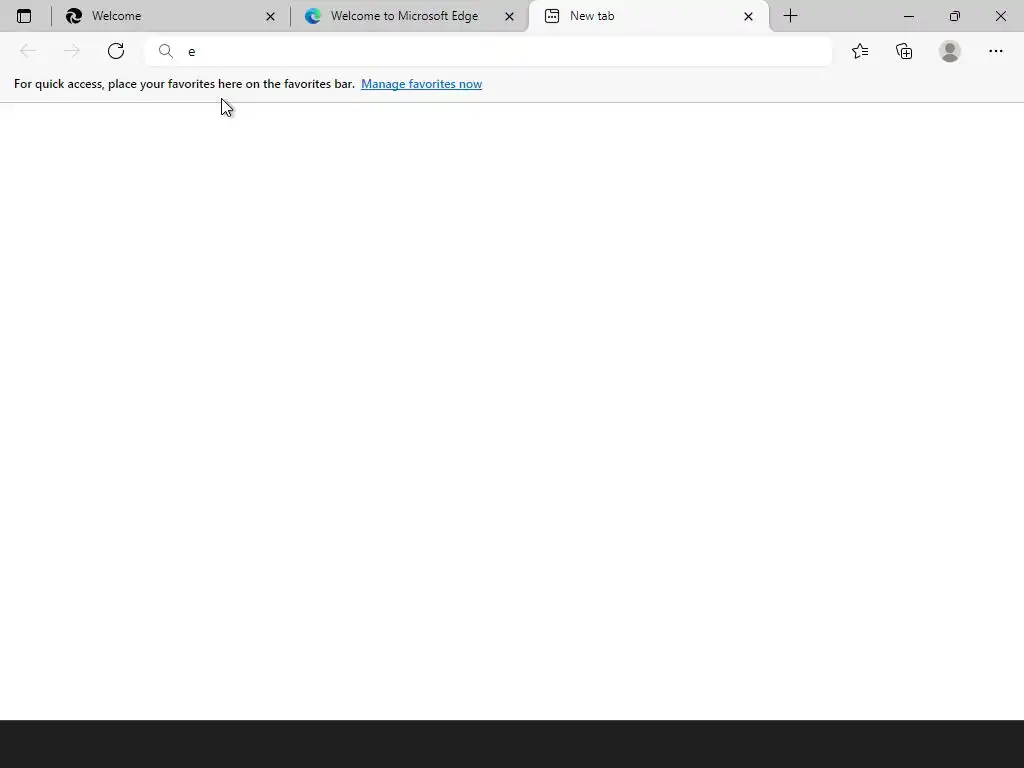
Task: Close the Edge browser window
Action: click(1000, 16)
